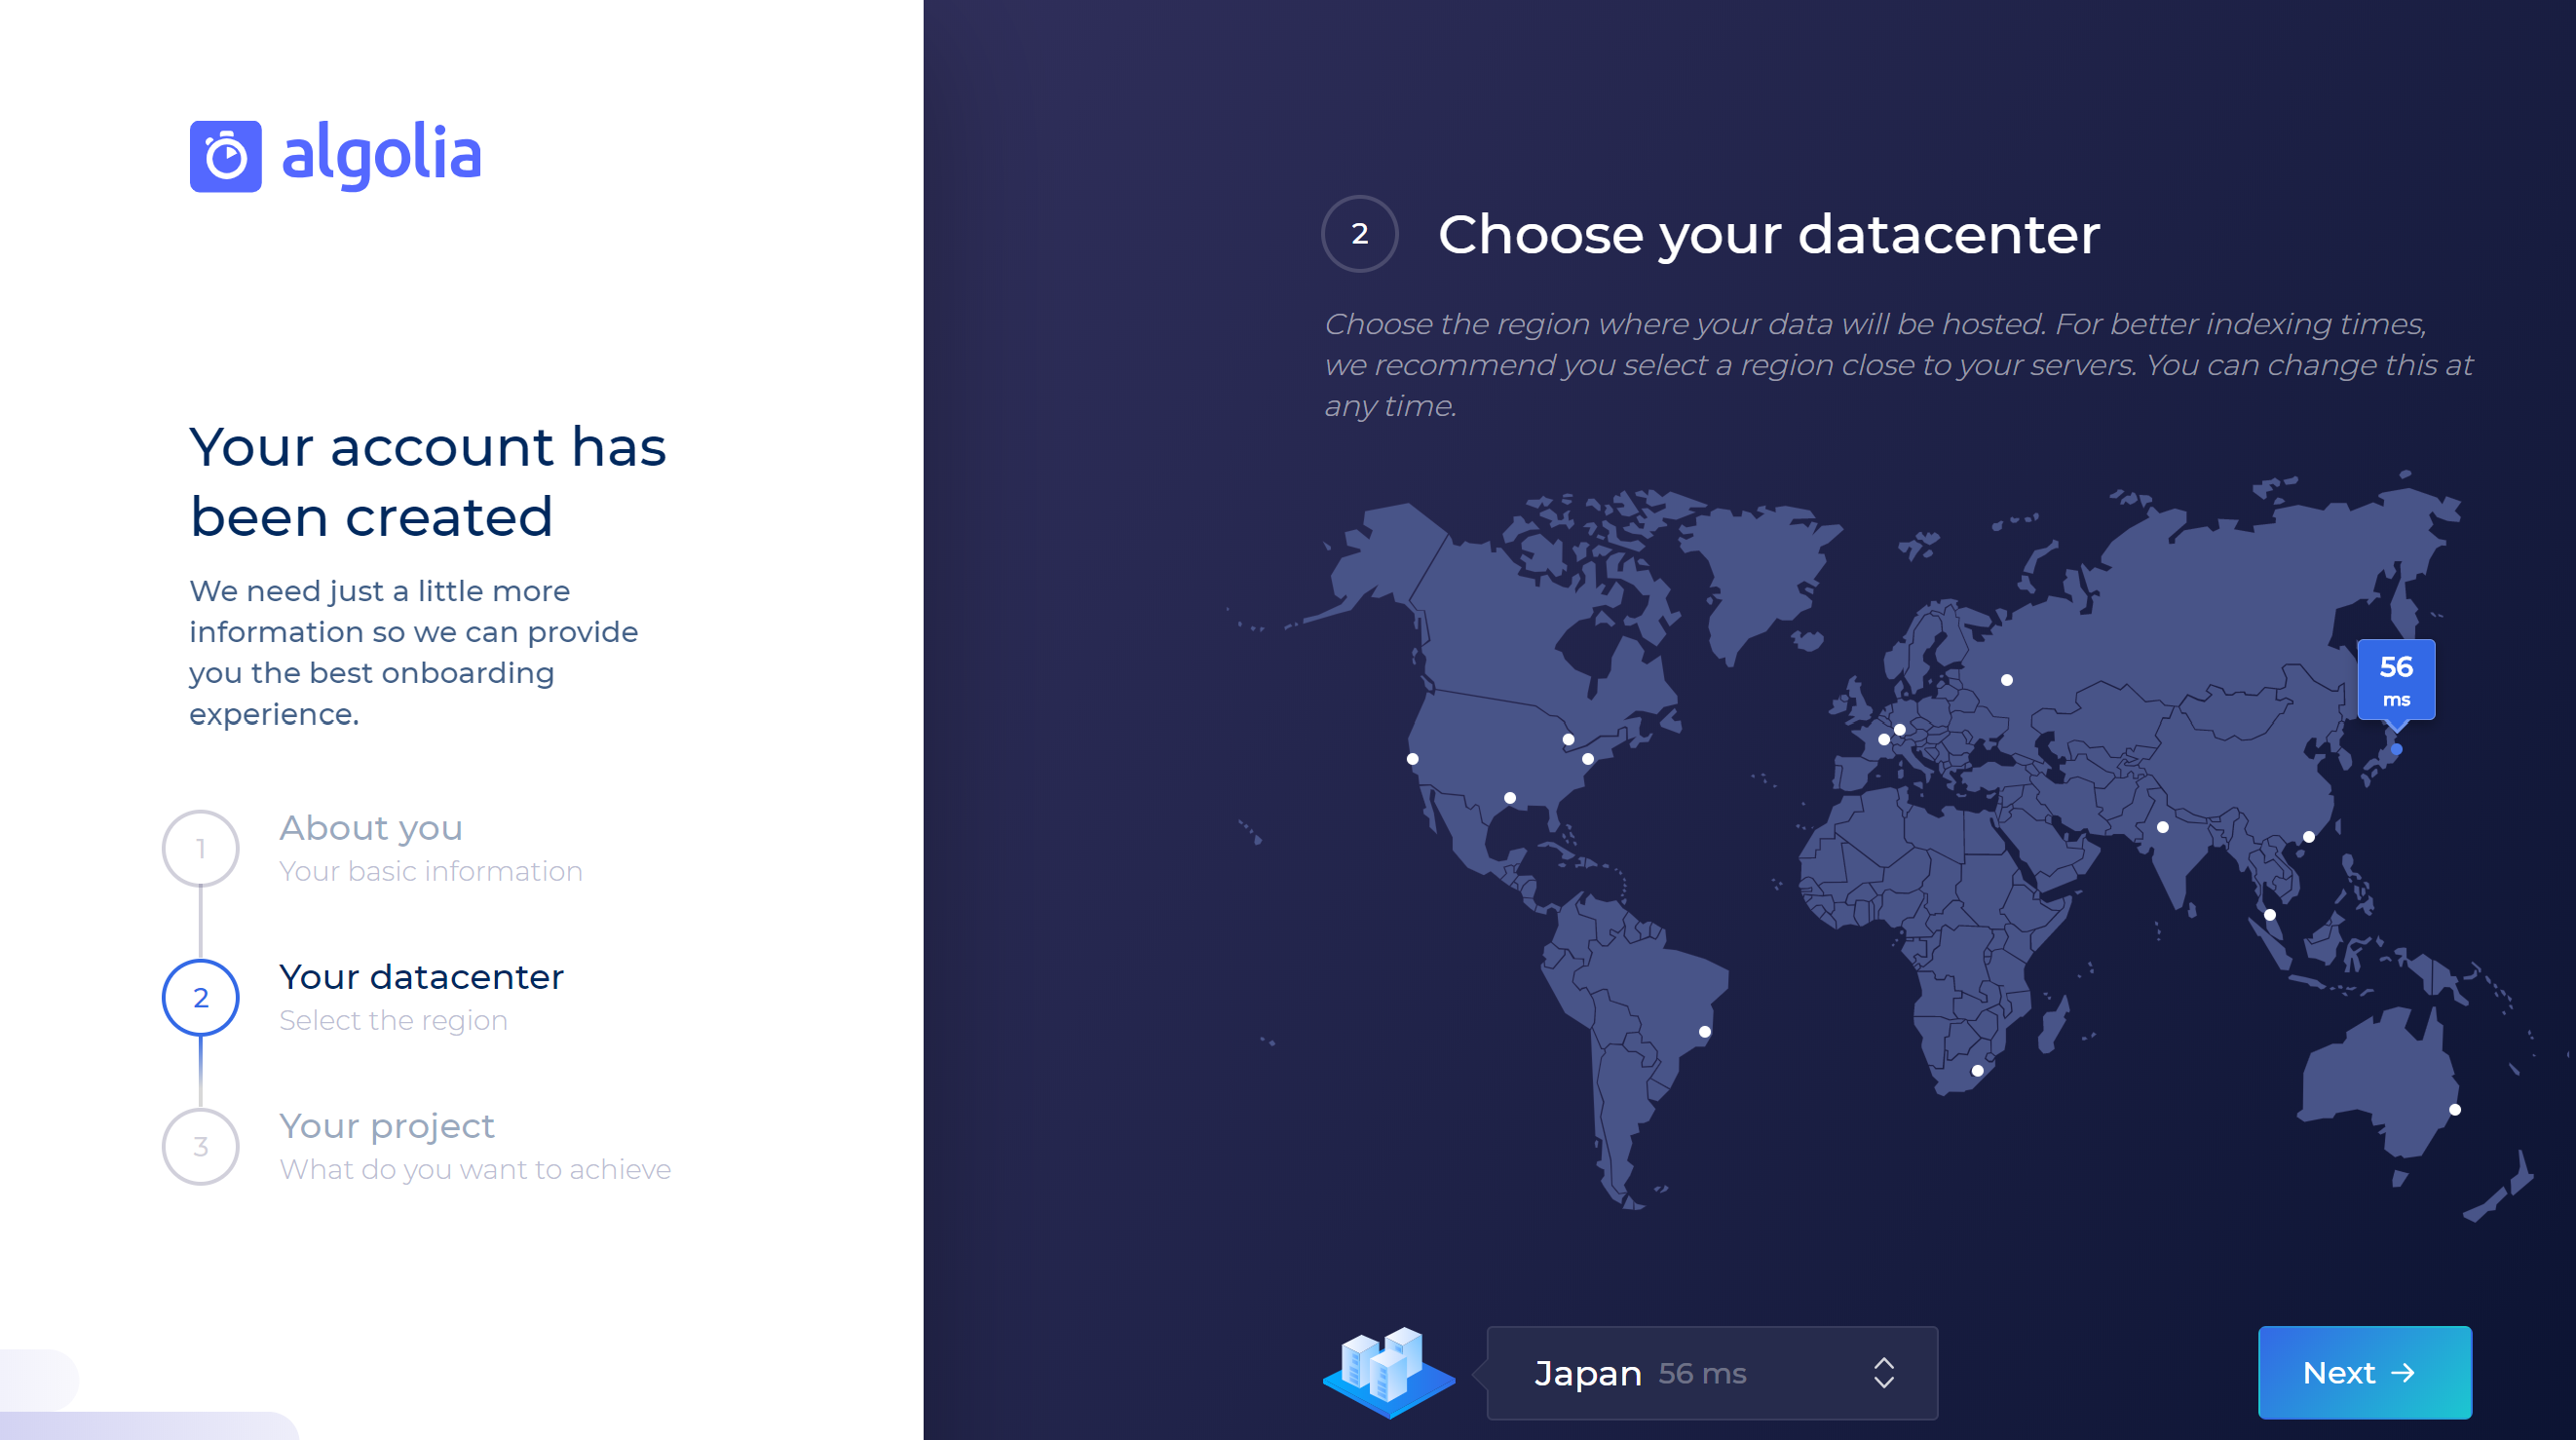Select the India datacenter dot

2162,827
